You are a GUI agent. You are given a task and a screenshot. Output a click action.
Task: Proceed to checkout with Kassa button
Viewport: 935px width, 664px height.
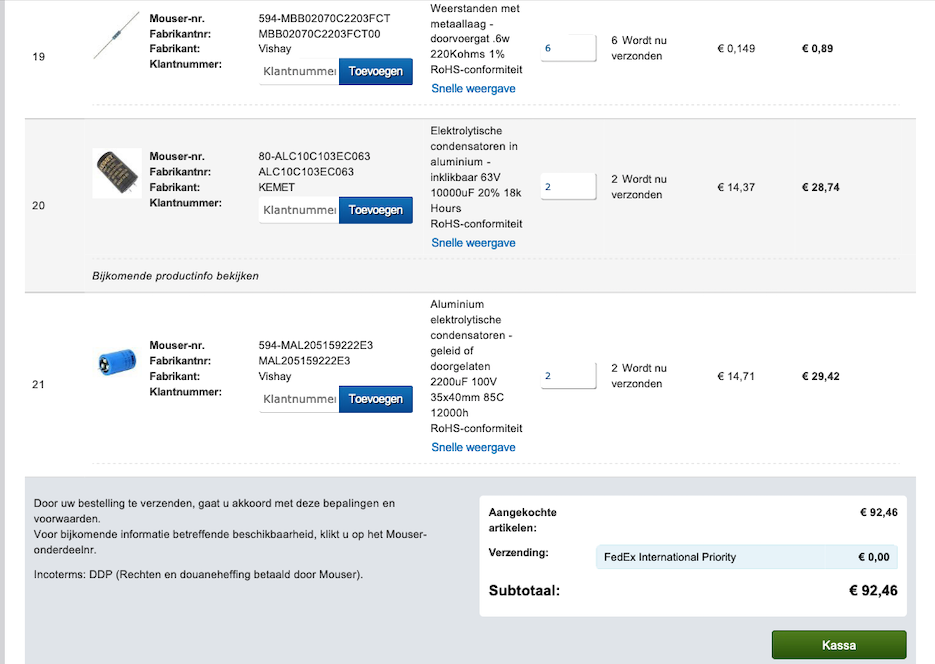coord(838,645)
